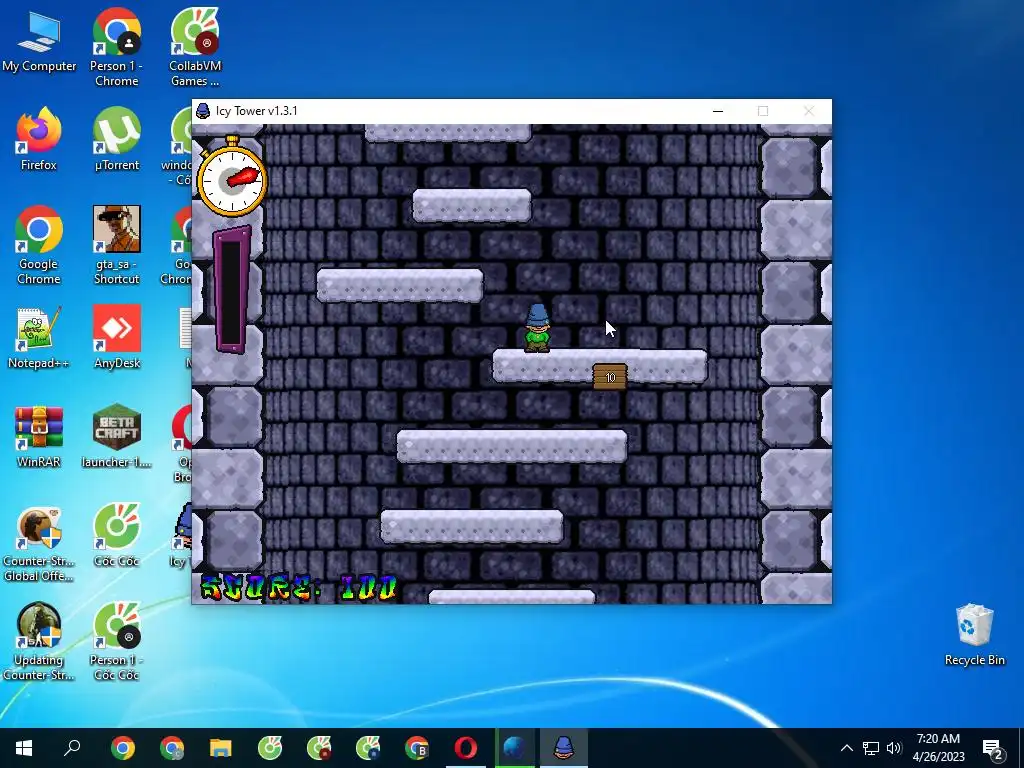This screenshot has height=768, width=1024.
Task: Select the Updating Counter-Strike desktop icon
Action: pyautogui.click(x=39, y=643)
